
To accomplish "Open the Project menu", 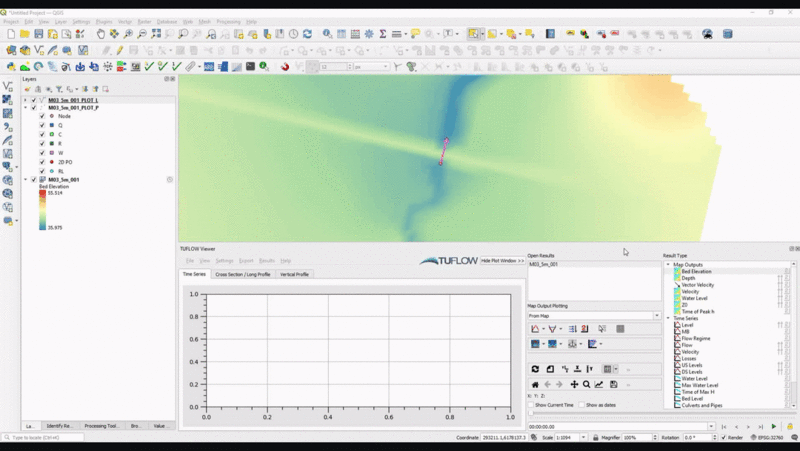I will (11, 22).
